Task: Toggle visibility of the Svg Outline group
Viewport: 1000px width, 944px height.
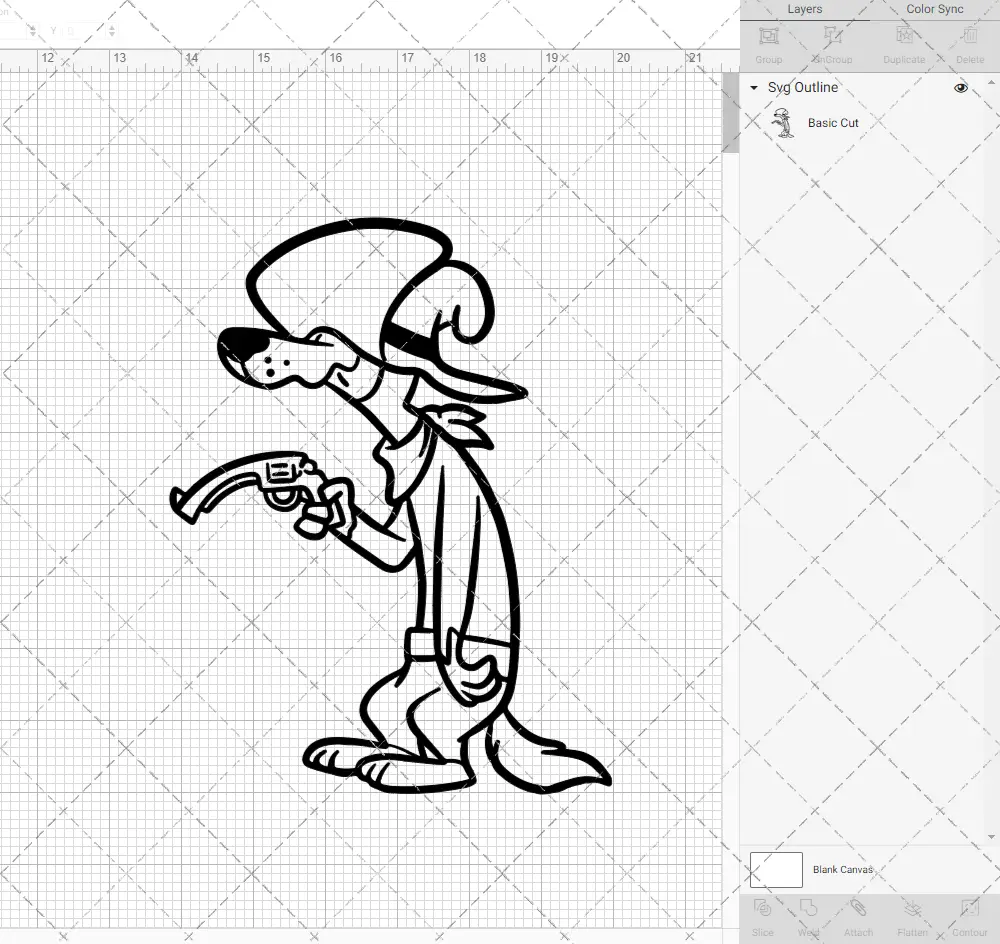Action: coord(960,87)
